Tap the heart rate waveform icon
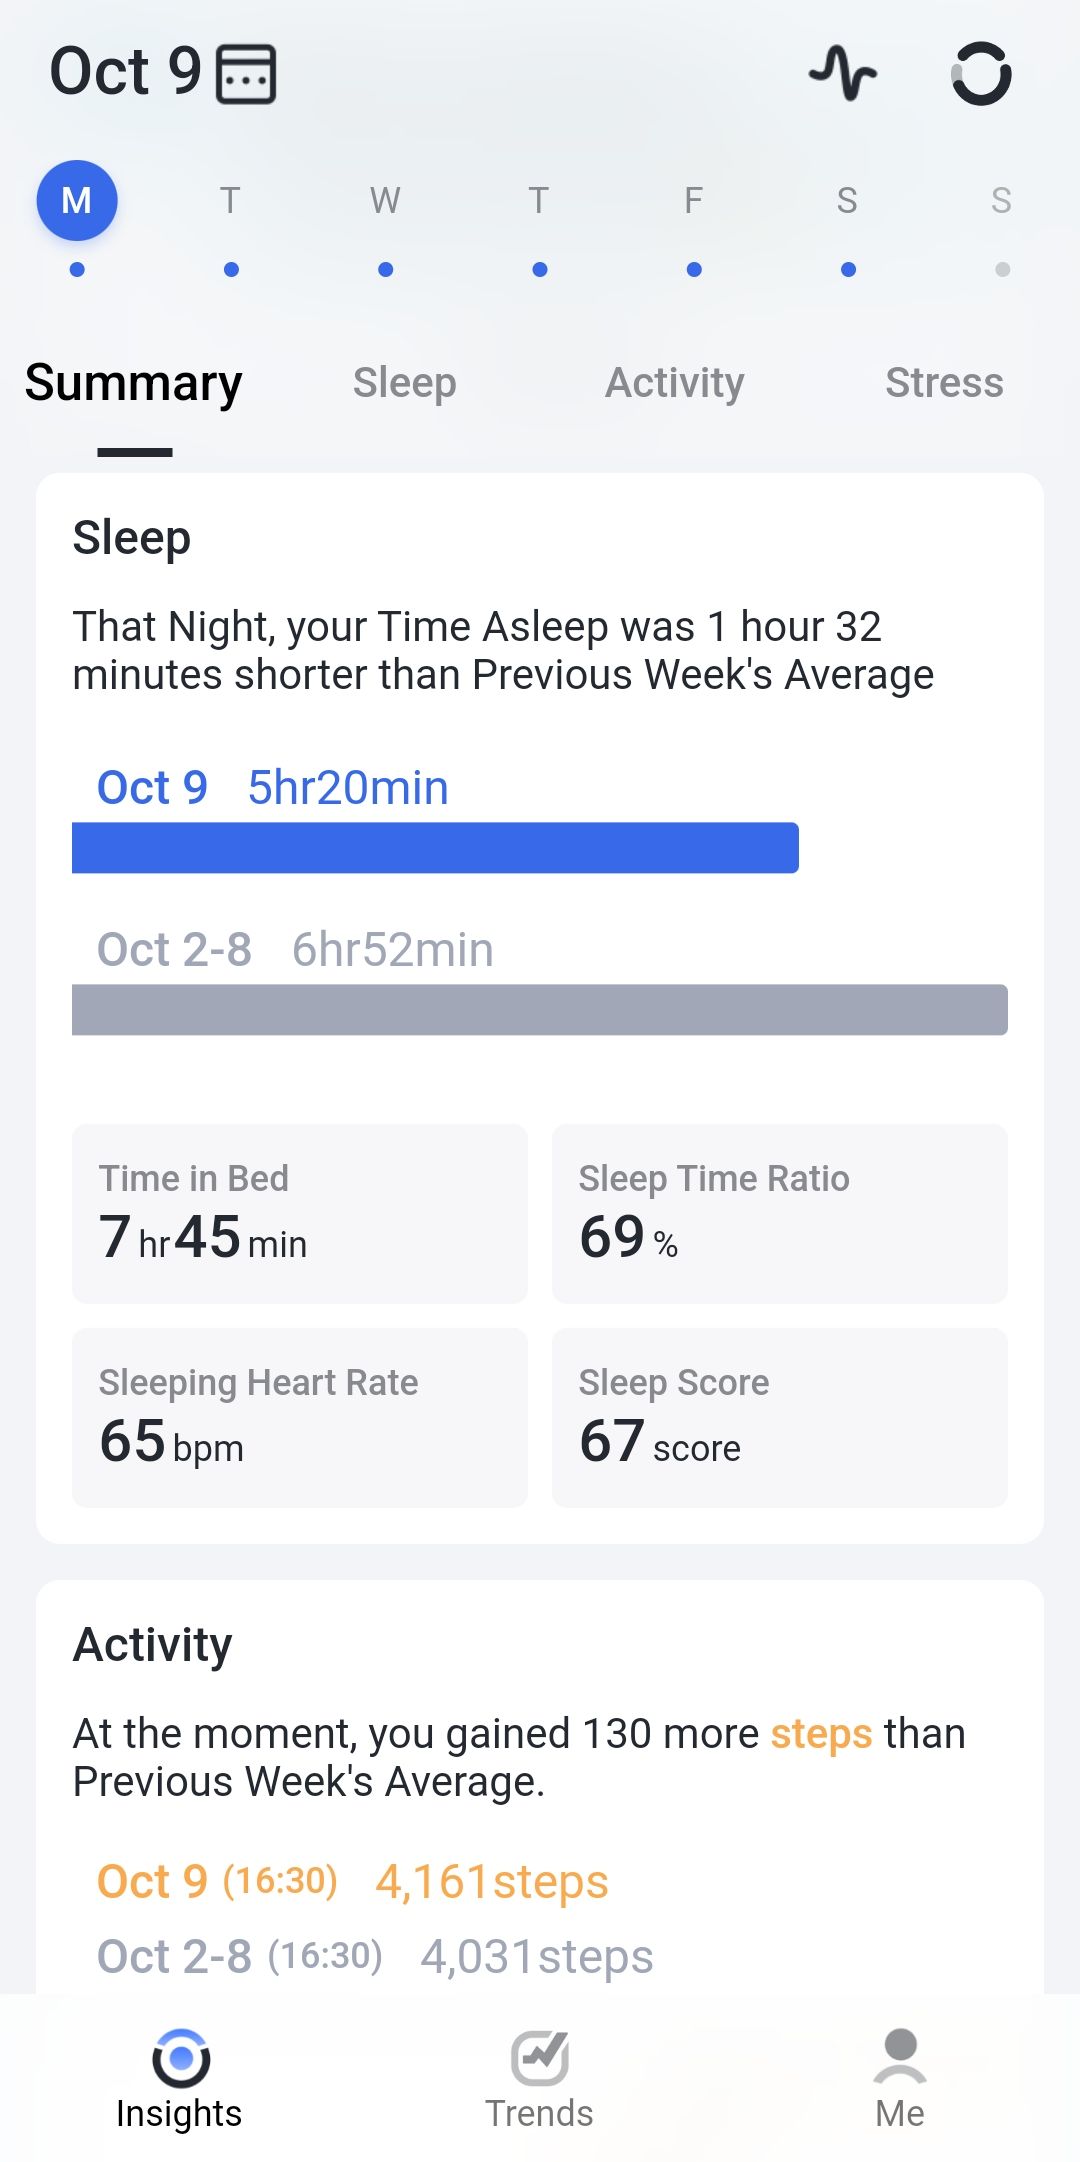 [x=842, y=73]
